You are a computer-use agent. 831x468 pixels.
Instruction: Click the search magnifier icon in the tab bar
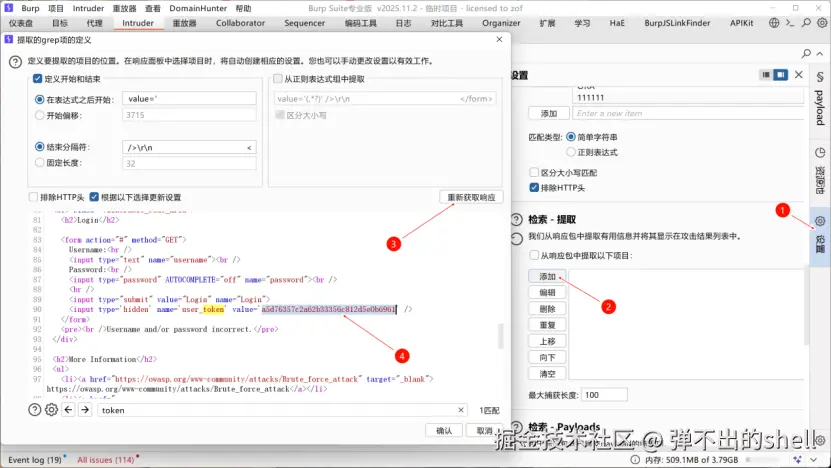click(x=806, y=23)
